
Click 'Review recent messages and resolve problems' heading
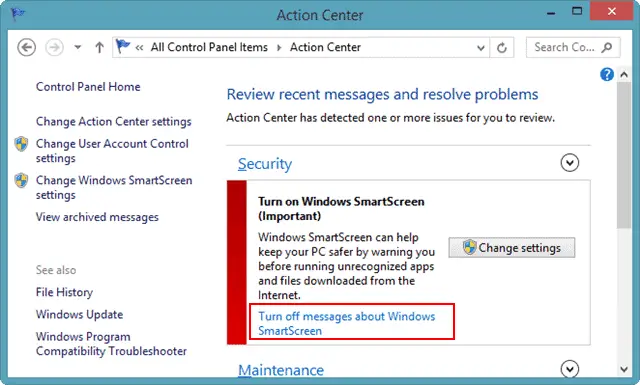click(382, 94)
